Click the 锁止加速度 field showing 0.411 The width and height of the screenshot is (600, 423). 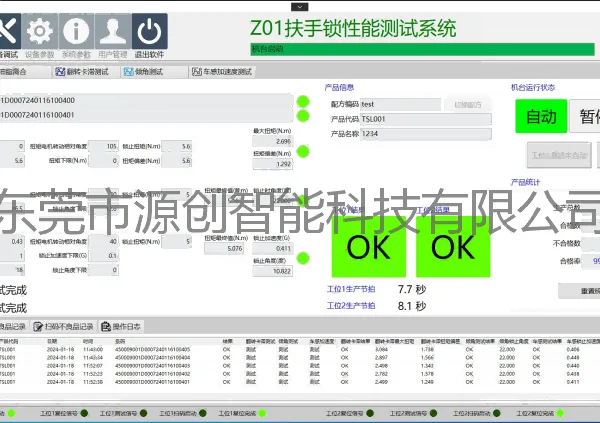tap(272, 248)
